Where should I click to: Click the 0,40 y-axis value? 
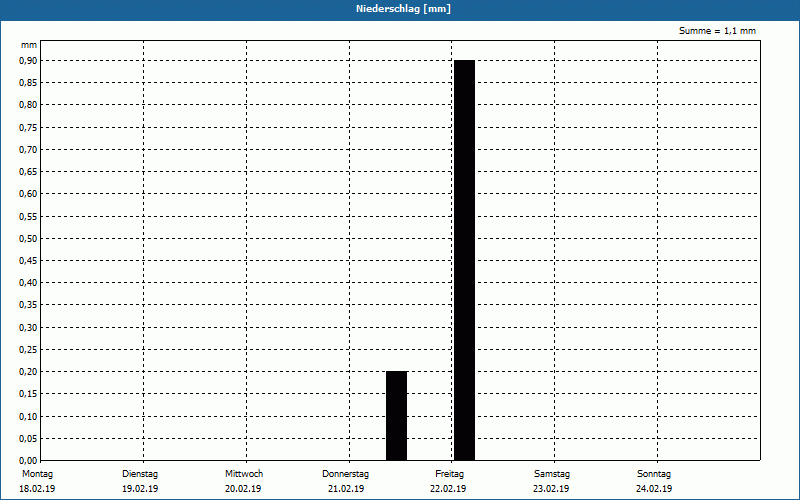(x=28, y=283)
